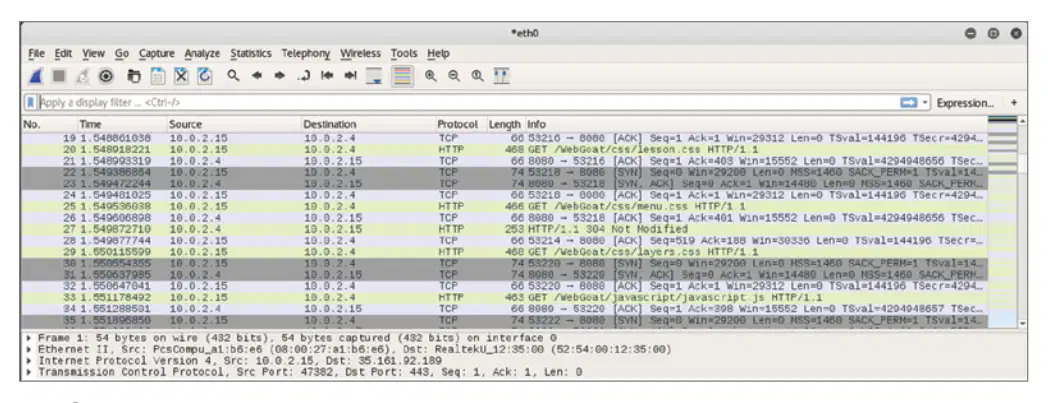Find a packet with magnifier icon

[233, 76]
